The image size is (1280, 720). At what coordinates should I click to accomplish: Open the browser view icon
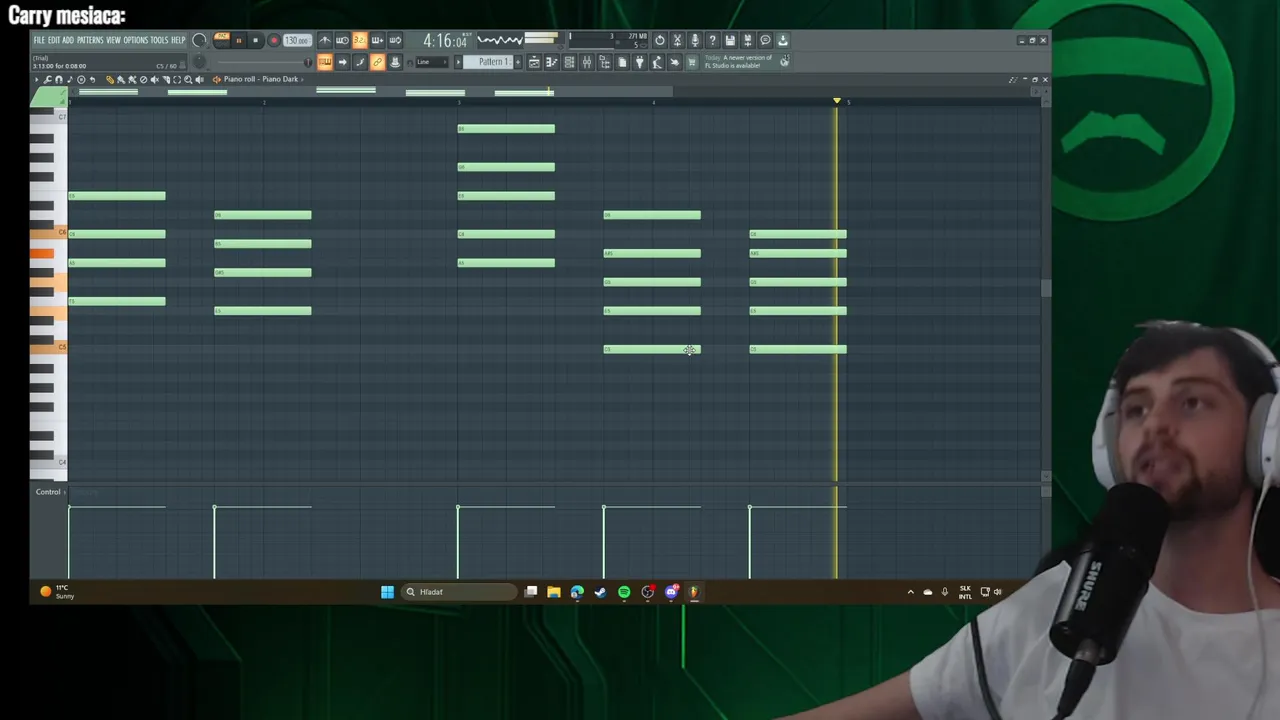tap(605, 62)
